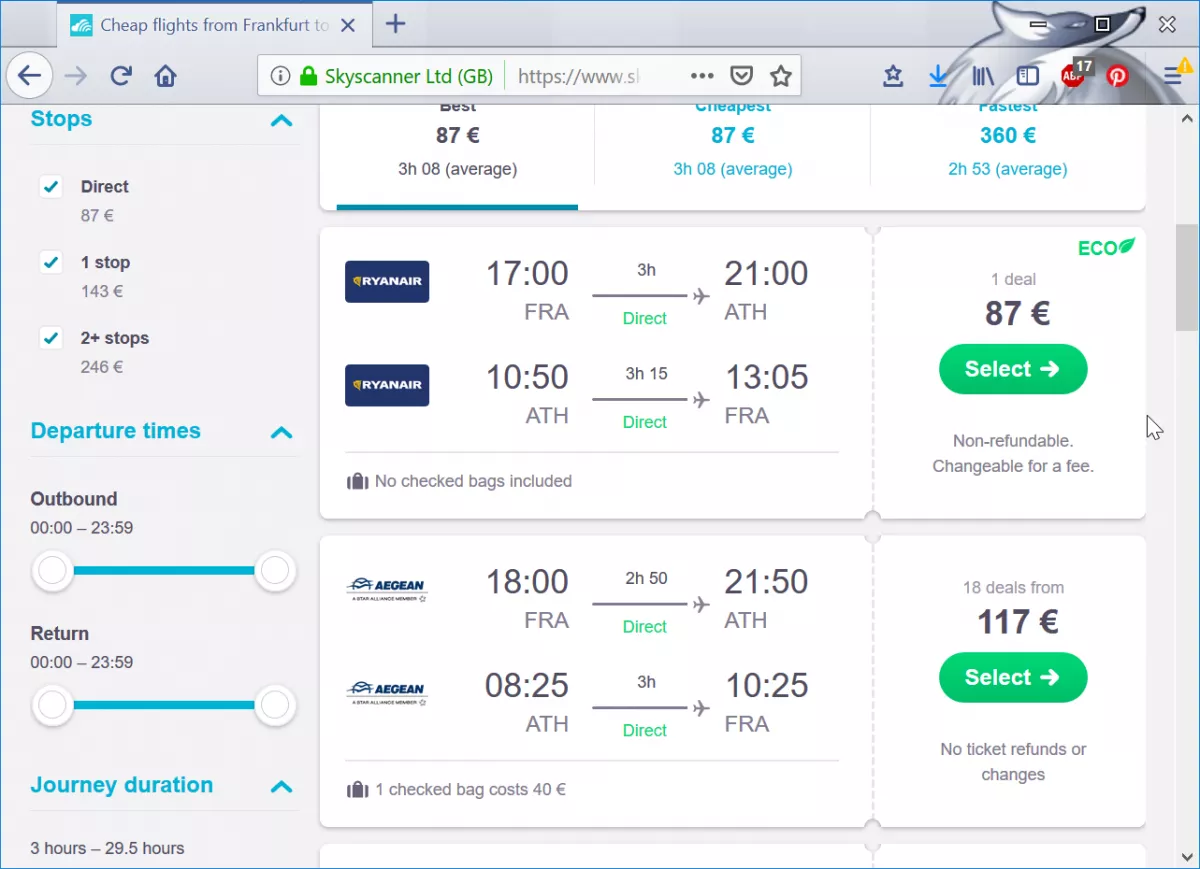The width and height of the screenshot is (1200, 869).
Task: Click the luggage icon beside No checked bags
Action: pos(357,482)
